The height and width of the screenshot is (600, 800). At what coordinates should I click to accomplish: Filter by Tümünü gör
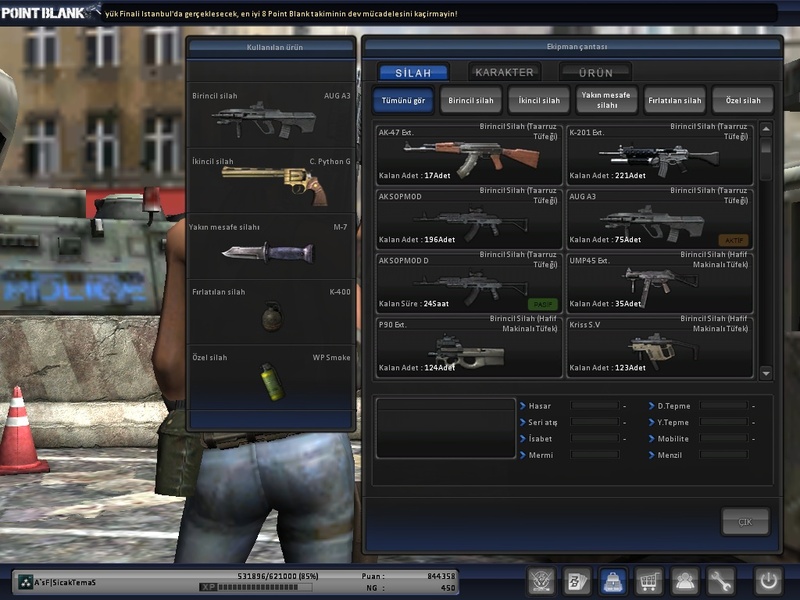coord(403,100)
